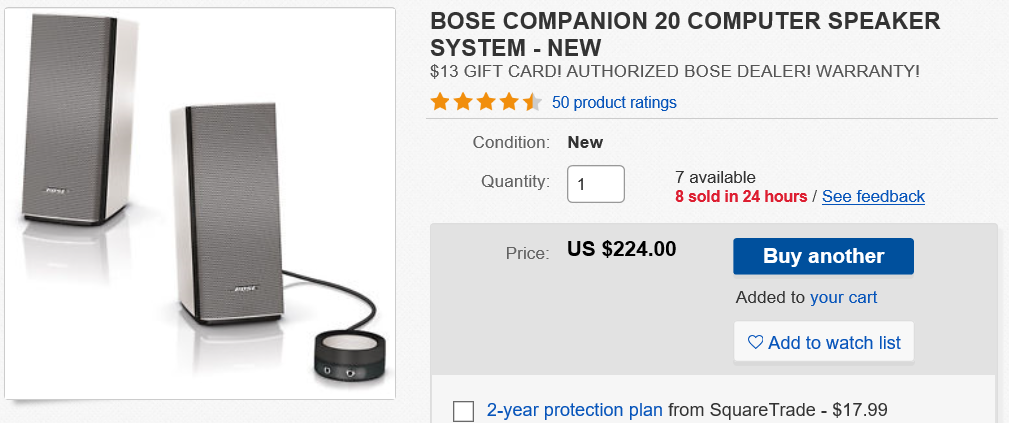This screenshot has height=423, width=1009.
Task: Open the 2-year protection plan link
Action: pos(574,409)
